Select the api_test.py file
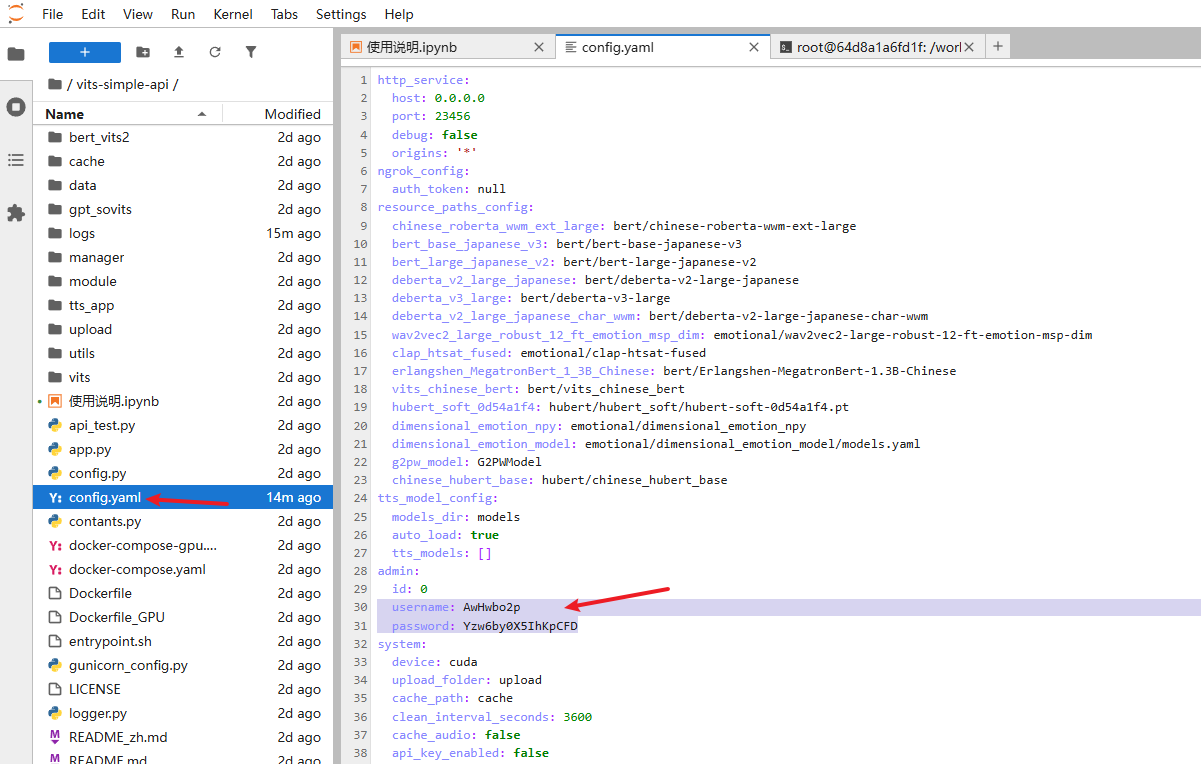Viewport: 1201px width, 764px height. click(183, 425)
